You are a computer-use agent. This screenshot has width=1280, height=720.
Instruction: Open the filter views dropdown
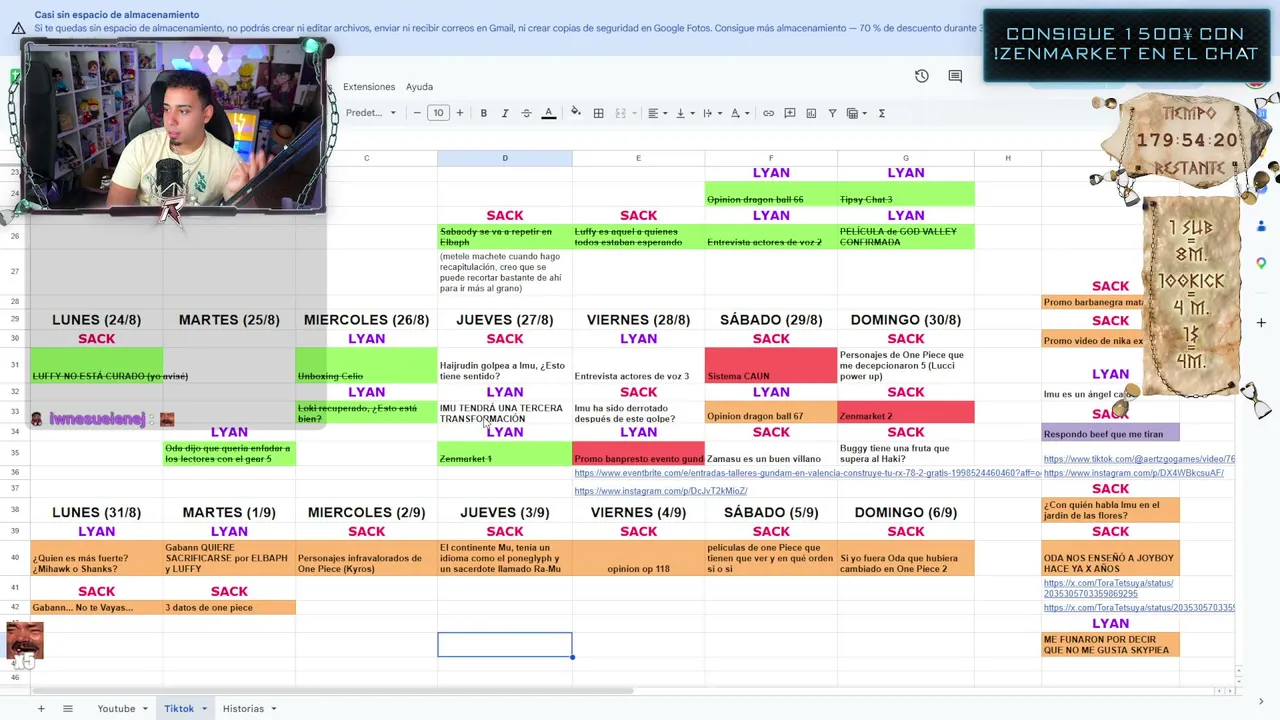click(856, 113)
